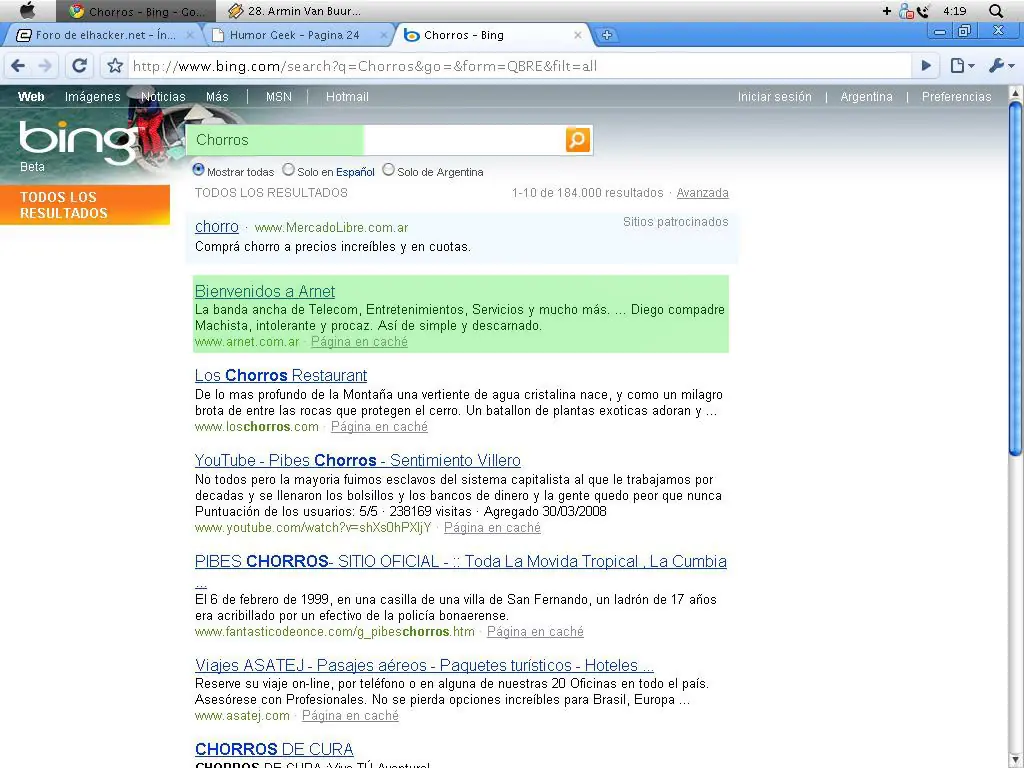Open cached page for arnet.com.ar
Viewport: 1024px width, 768px height.
click(359, 342)
